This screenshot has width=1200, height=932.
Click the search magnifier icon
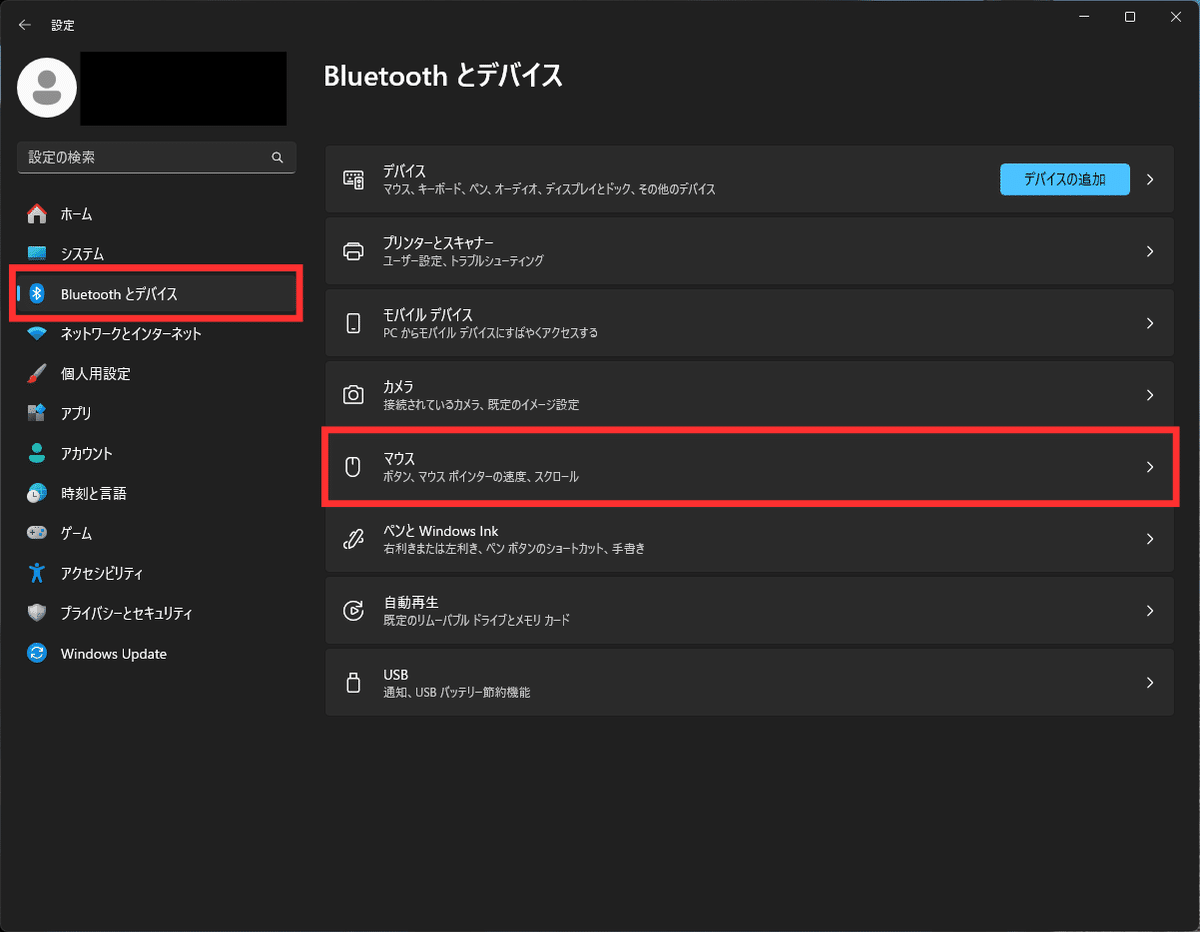(277, 158)
